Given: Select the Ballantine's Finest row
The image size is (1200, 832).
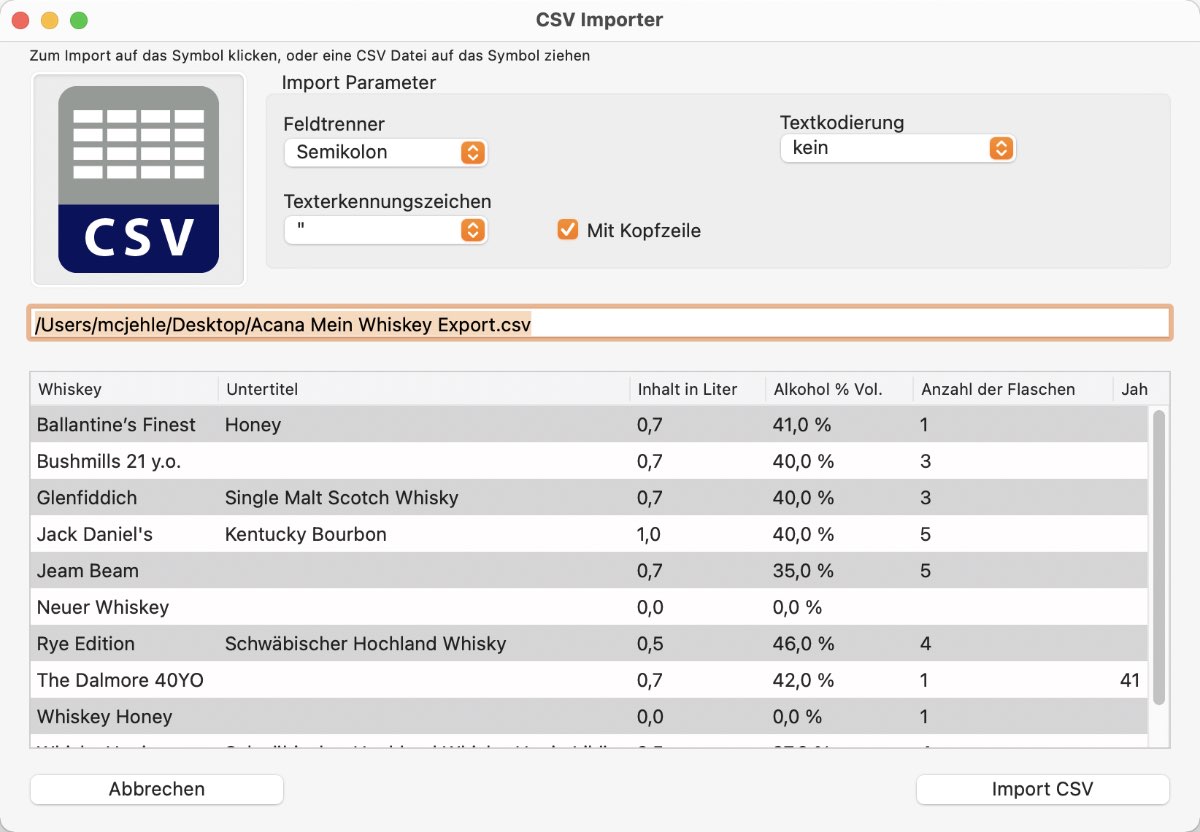Looking at the screenshot, I should [589, 425].
